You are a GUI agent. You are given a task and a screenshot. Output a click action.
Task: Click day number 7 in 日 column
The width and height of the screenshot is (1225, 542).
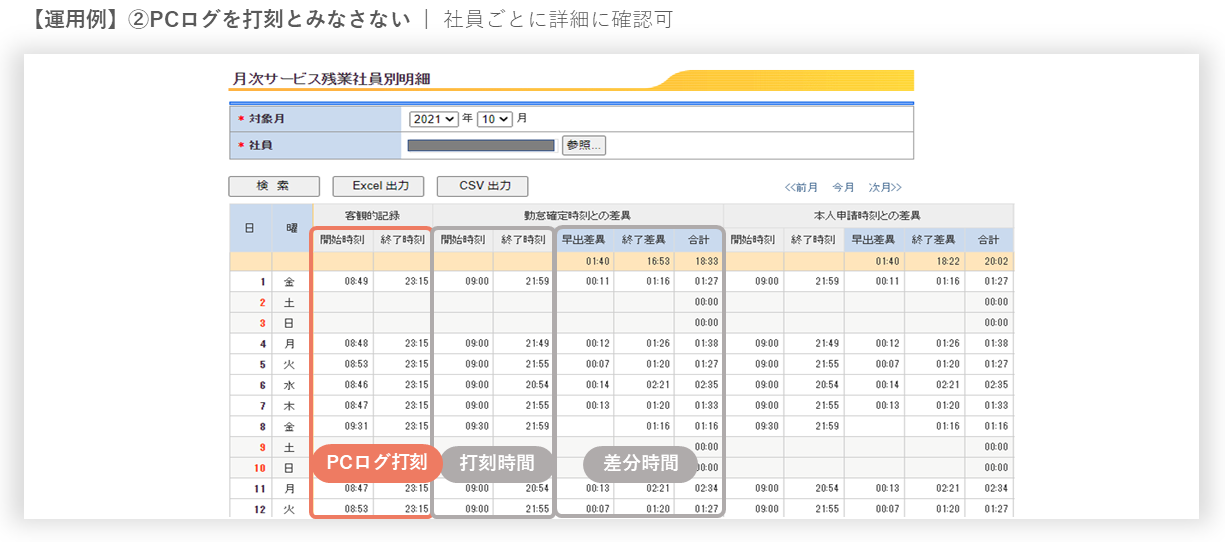point(263,406)
